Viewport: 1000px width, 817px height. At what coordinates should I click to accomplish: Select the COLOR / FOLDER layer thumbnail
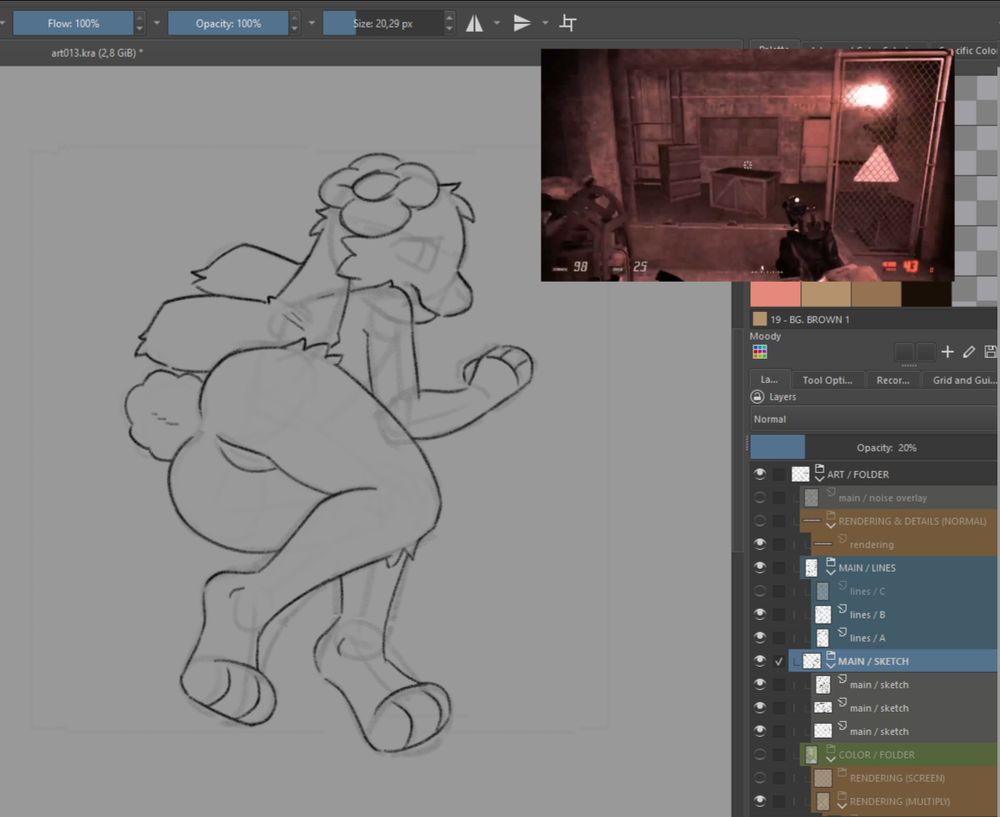(x=811, y=754)
